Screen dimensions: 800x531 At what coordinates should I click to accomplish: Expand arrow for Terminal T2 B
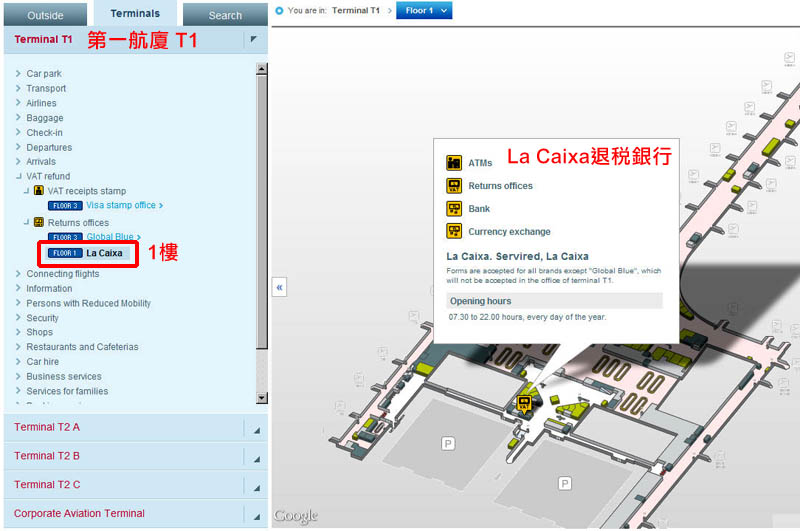point(257,459)
